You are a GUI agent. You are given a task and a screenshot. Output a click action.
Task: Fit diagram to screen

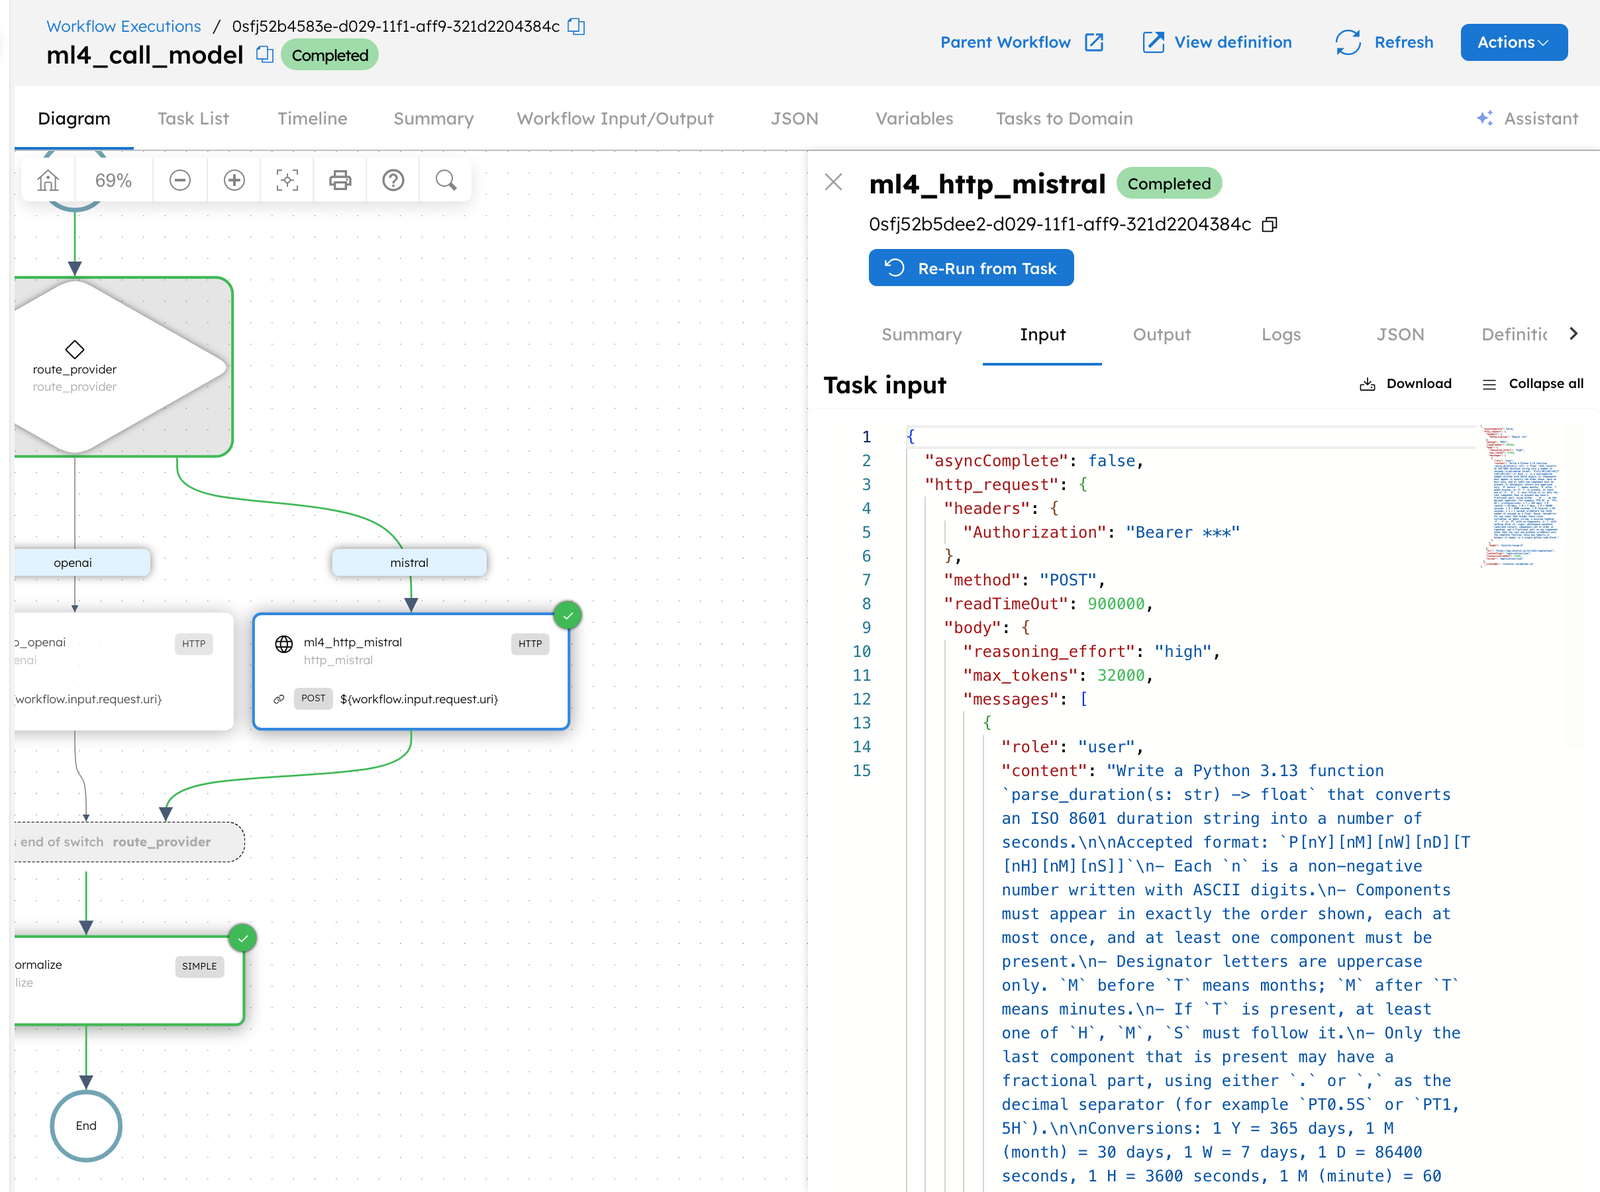point(287,180)
